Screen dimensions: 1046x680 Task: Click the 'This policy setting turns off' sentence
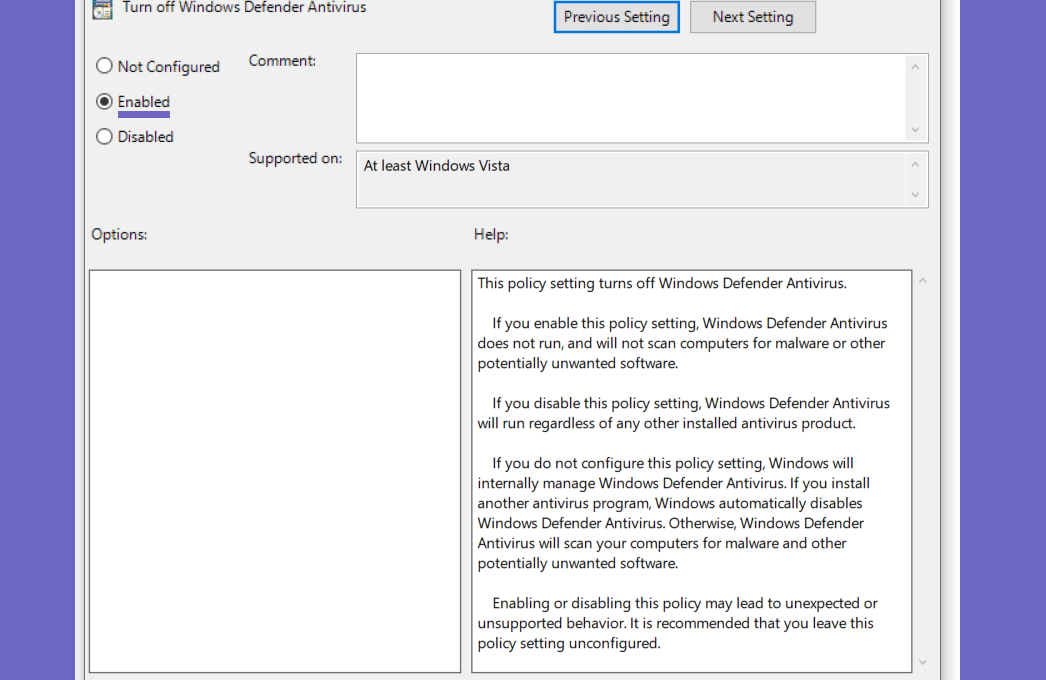662,283
